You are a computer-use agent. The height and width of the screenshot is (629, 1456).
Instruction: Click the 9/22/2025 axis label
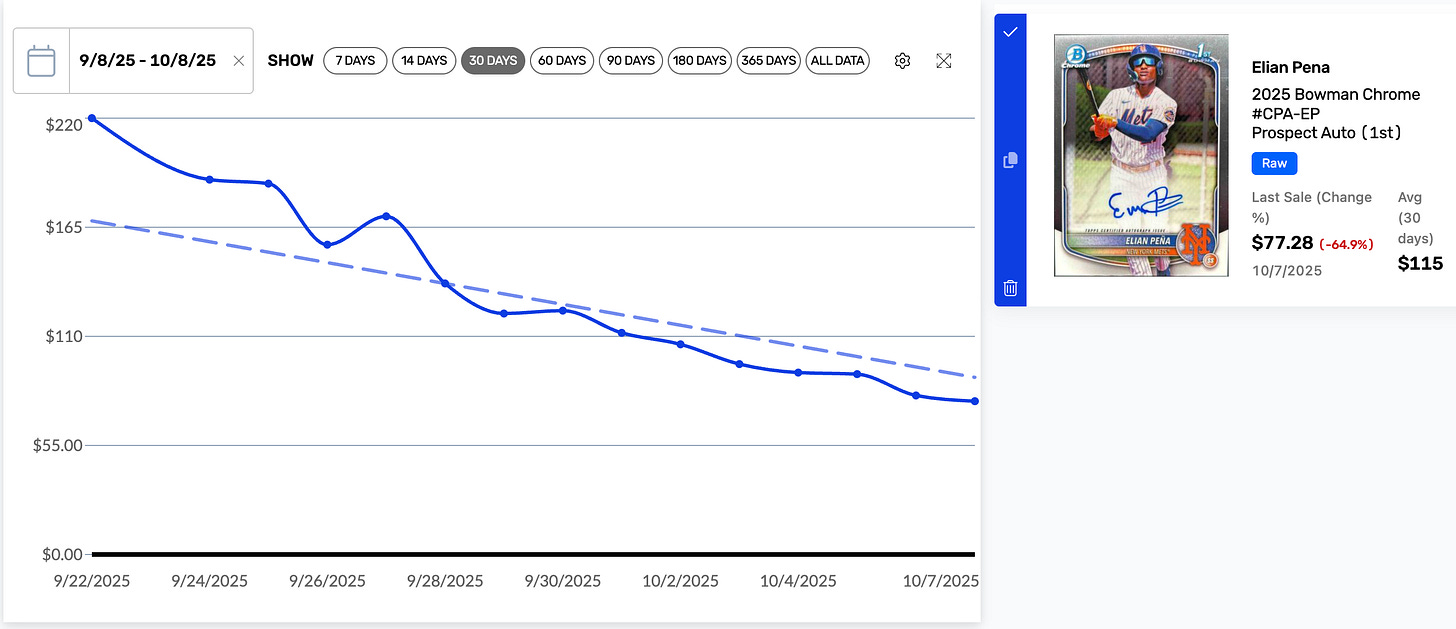[92, 581]
